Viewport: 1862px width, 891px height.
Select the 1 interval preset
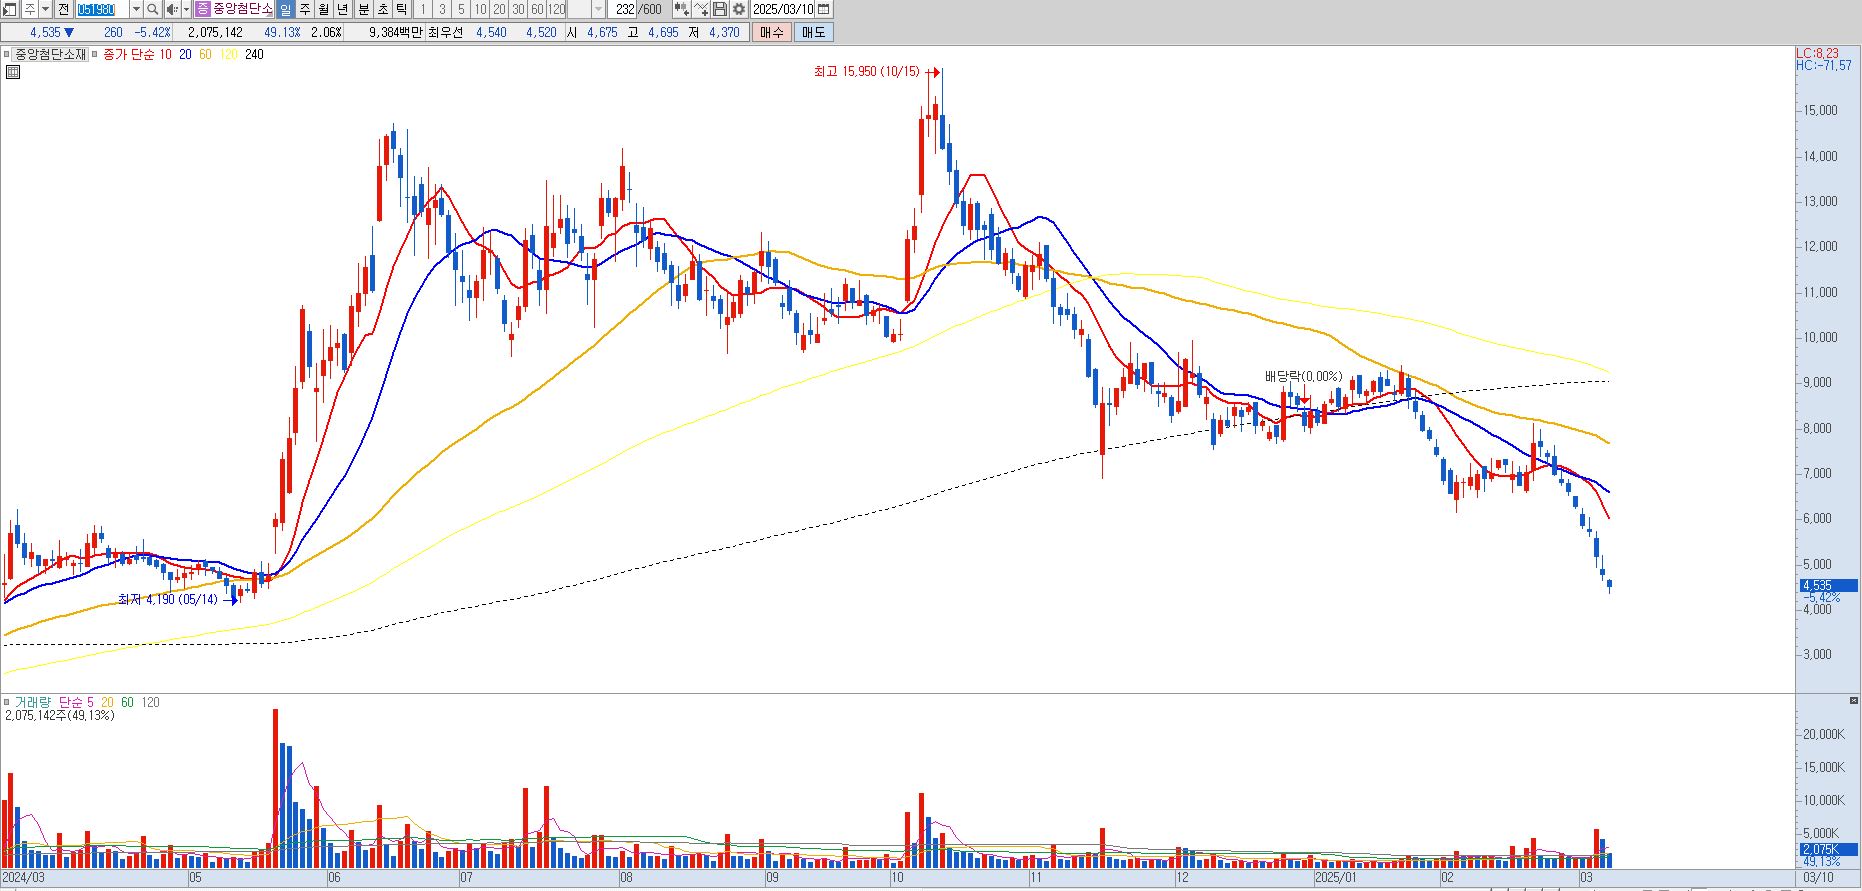pyautogui.click(x=423, y=9)
